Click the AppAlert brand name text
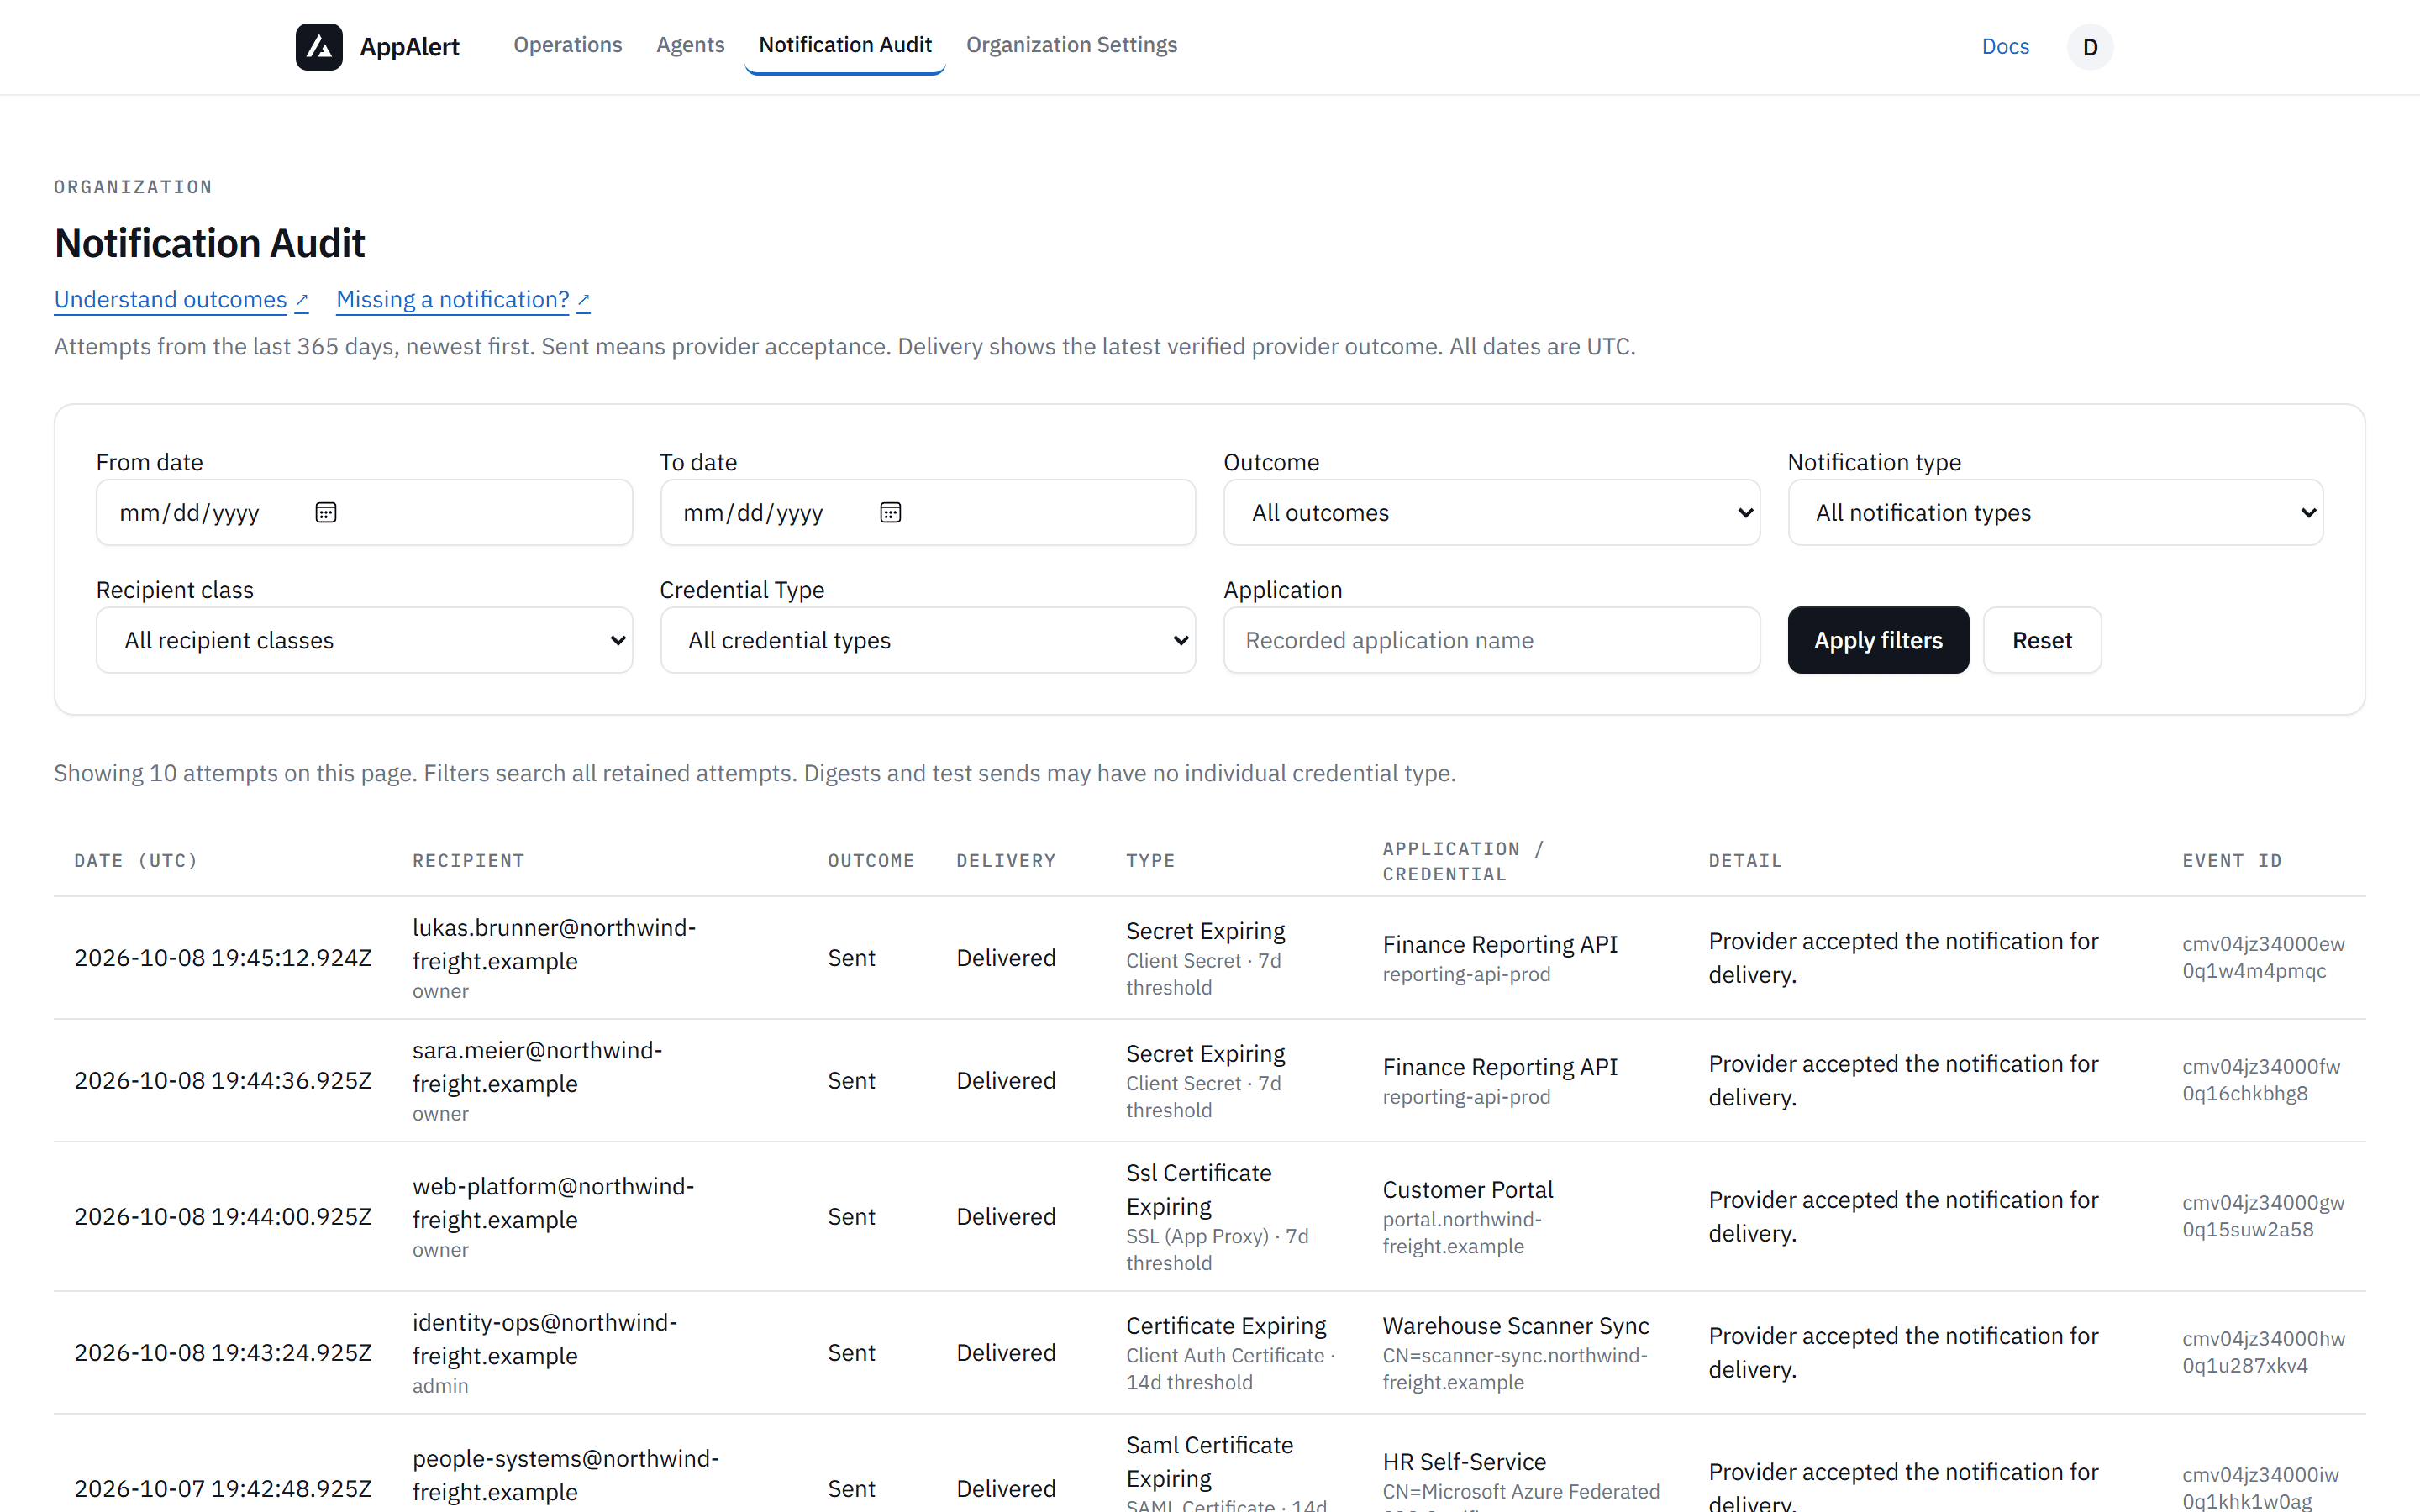 [x=409, y=47]
